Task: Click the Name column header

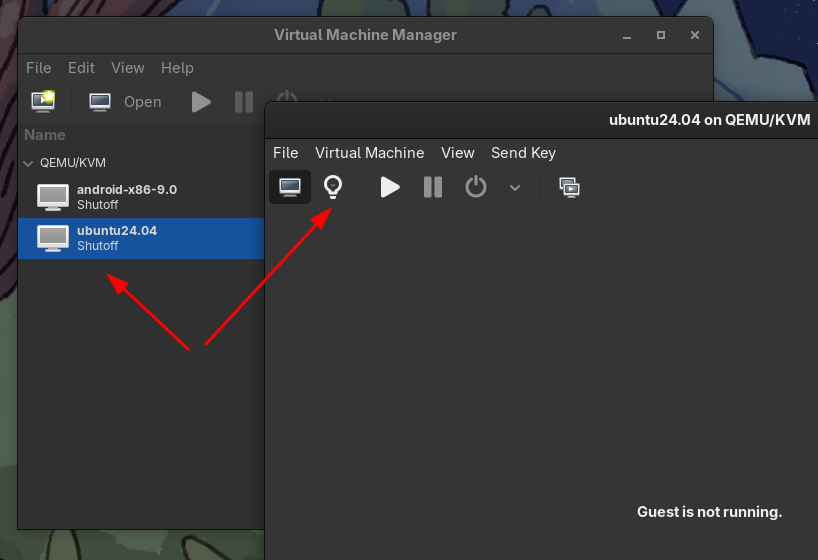Action: pyautogui.click(x=45, y=135)
